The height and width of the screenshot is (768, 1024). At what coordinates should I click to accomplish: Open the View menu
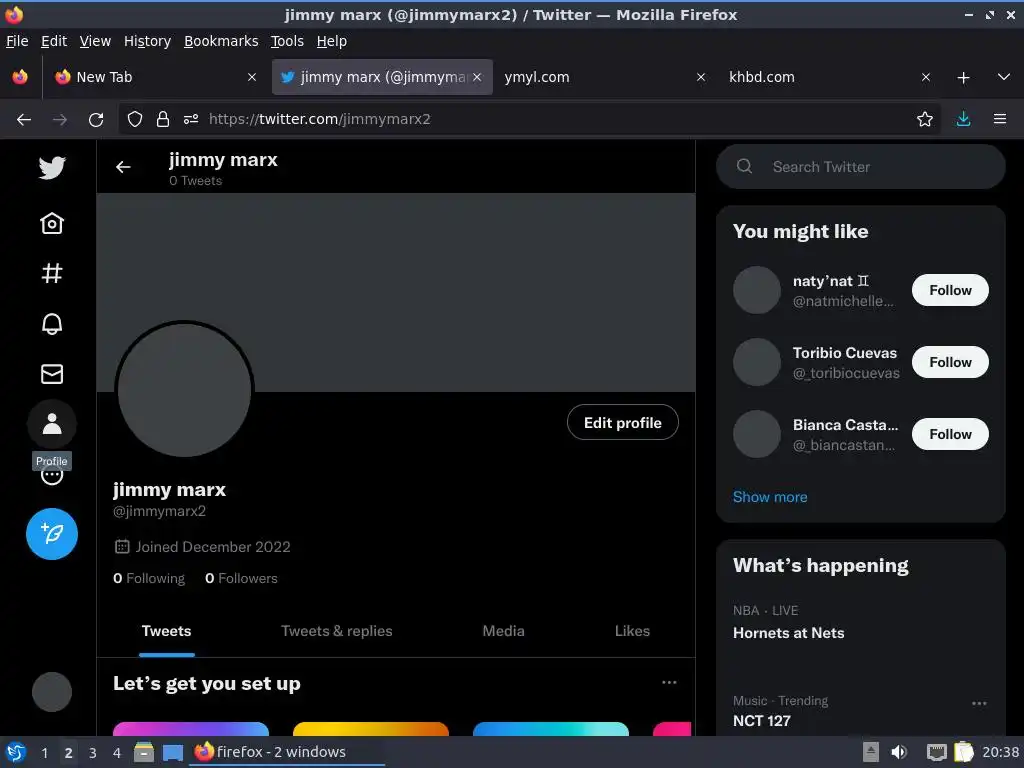[95, 41]
